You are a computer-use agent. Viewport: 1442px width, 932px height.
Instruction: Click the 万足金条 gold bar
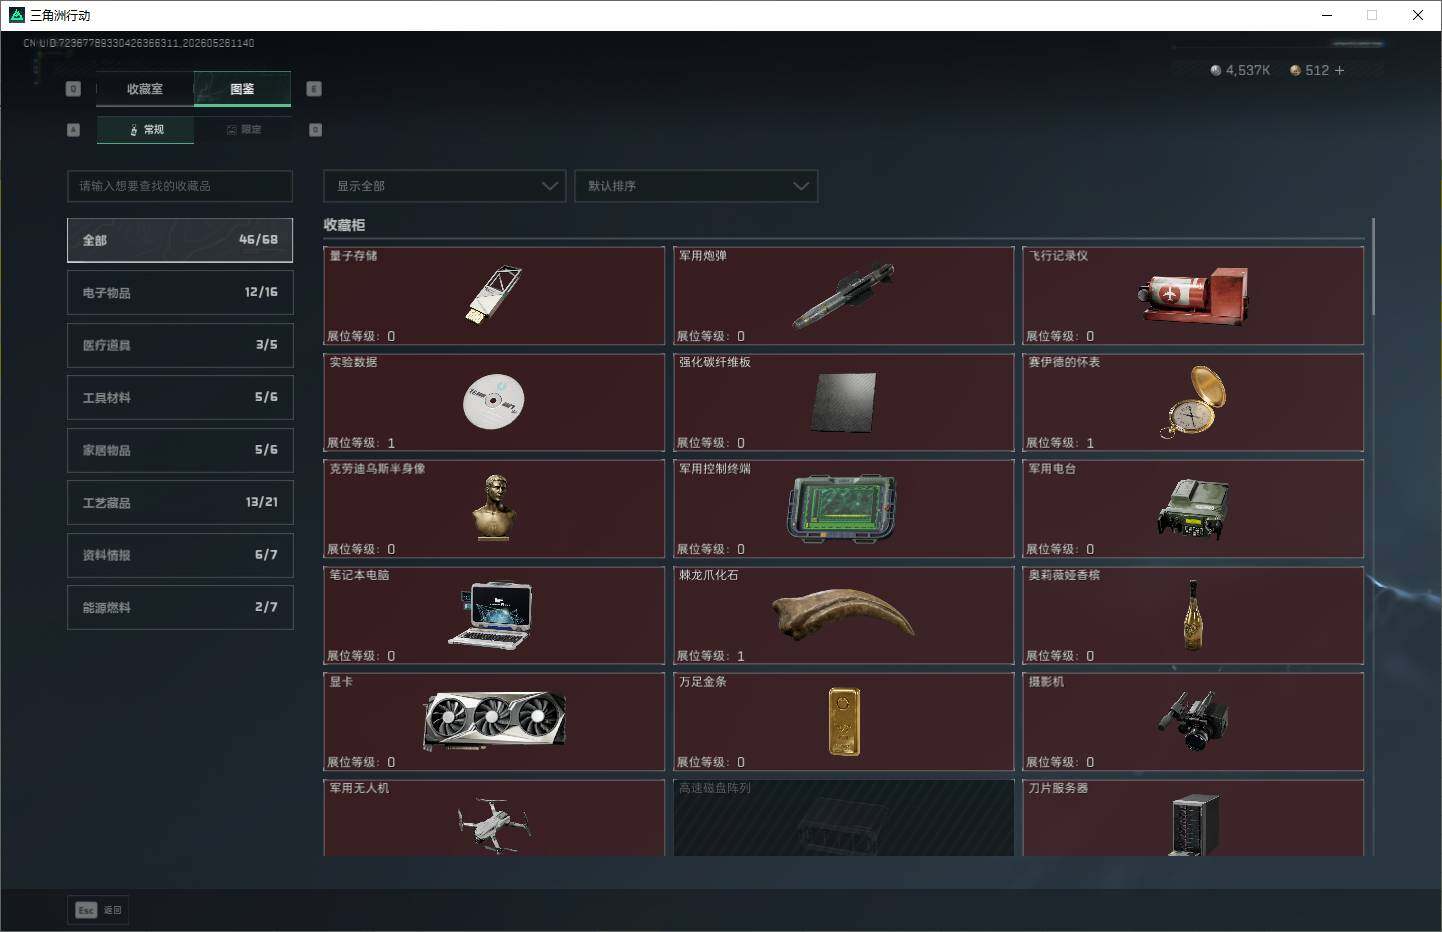coord(844,722)
